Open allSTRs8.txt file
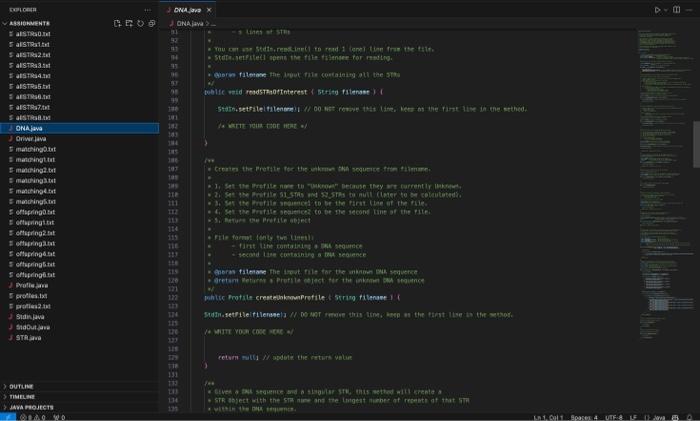Viewport: 700px width, 421px height. [x=33, y=117]
